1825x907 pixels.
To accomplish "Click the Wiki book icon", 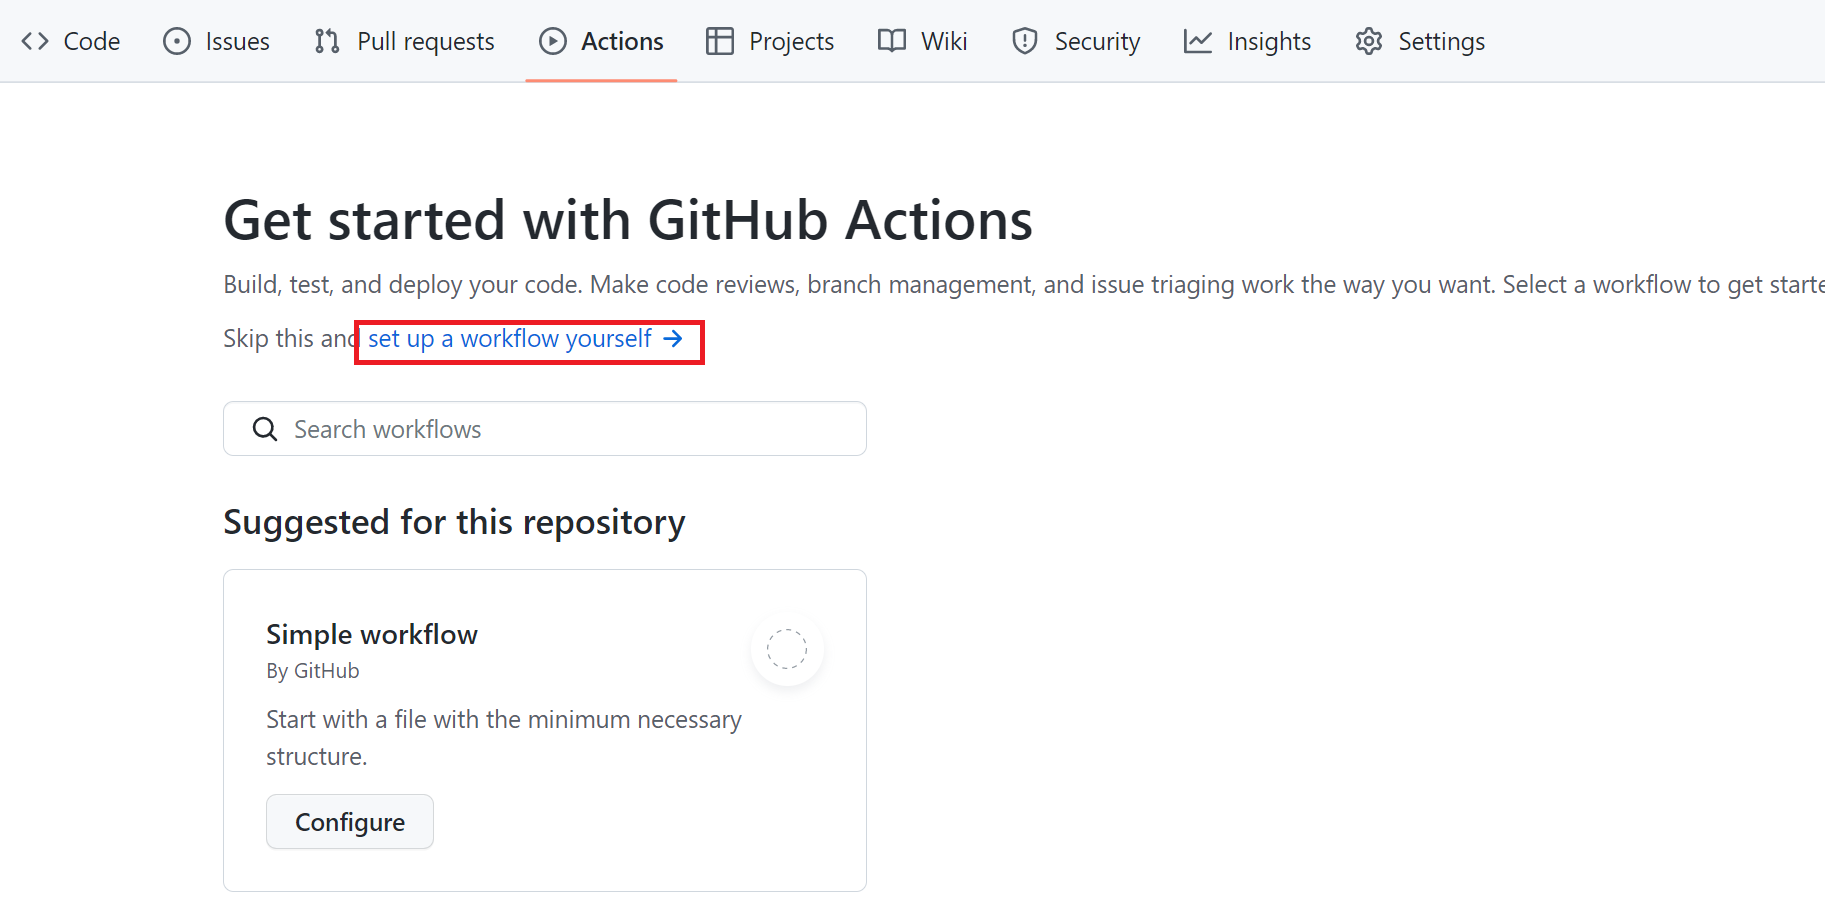I will point(892,41).
